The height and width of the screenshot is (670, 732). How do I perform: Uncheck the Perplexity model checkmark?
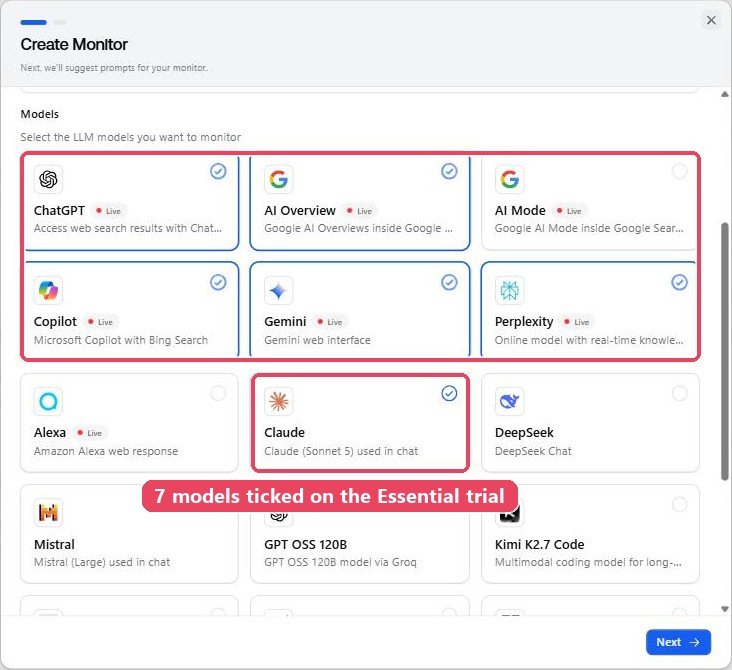[x=679, y=282]
